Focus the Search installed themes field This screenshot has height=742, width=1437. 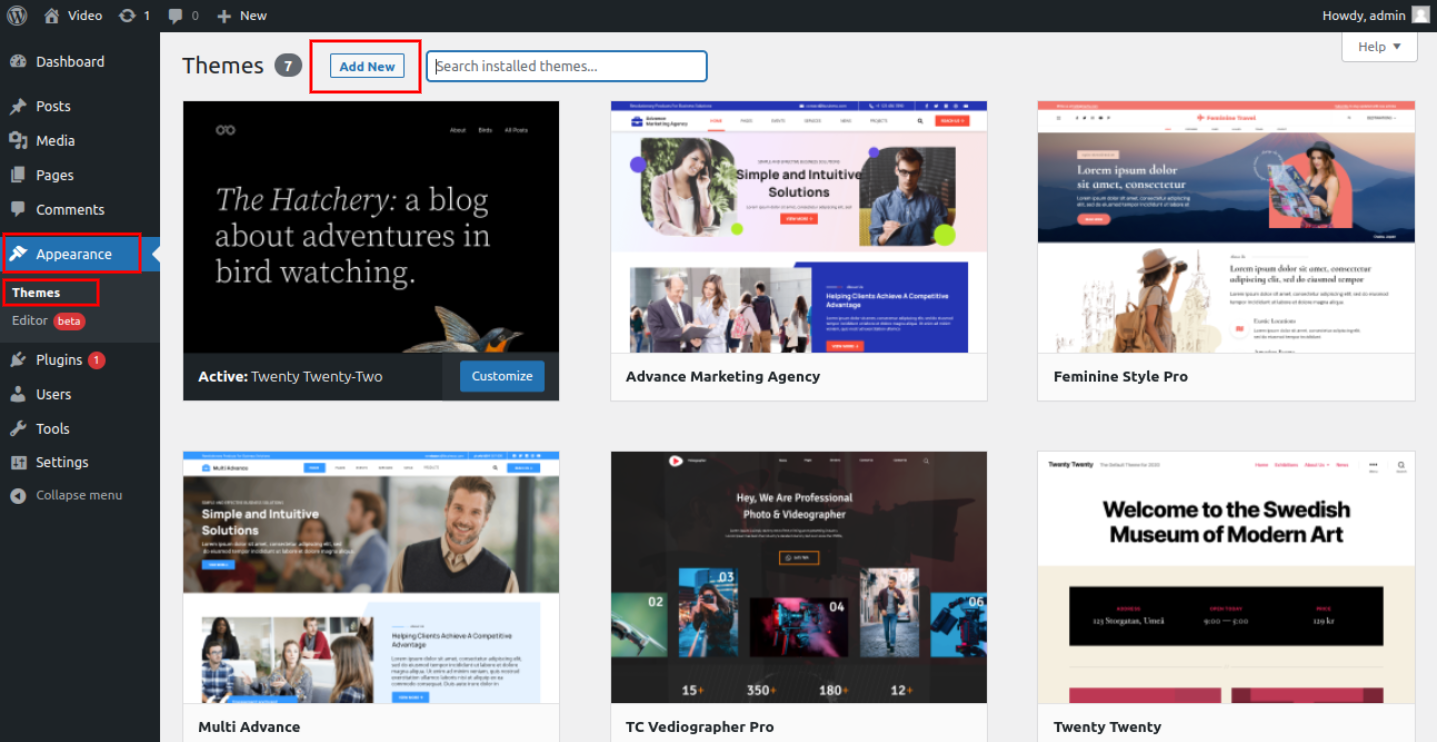[567, 66]
